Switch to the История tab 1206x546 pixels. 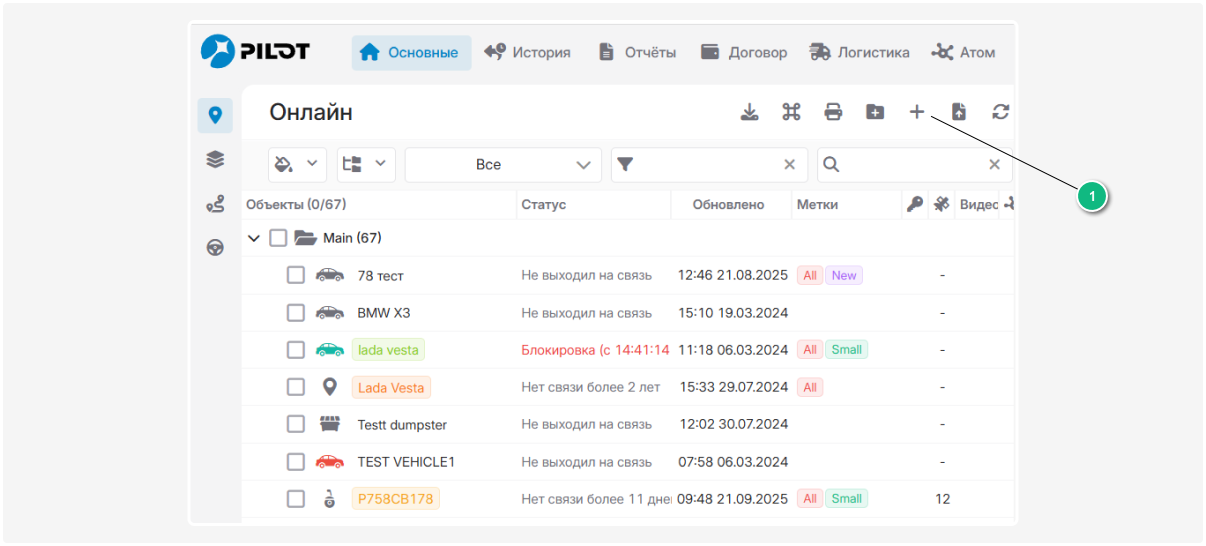pyautogui.click(x=527, y=53)
